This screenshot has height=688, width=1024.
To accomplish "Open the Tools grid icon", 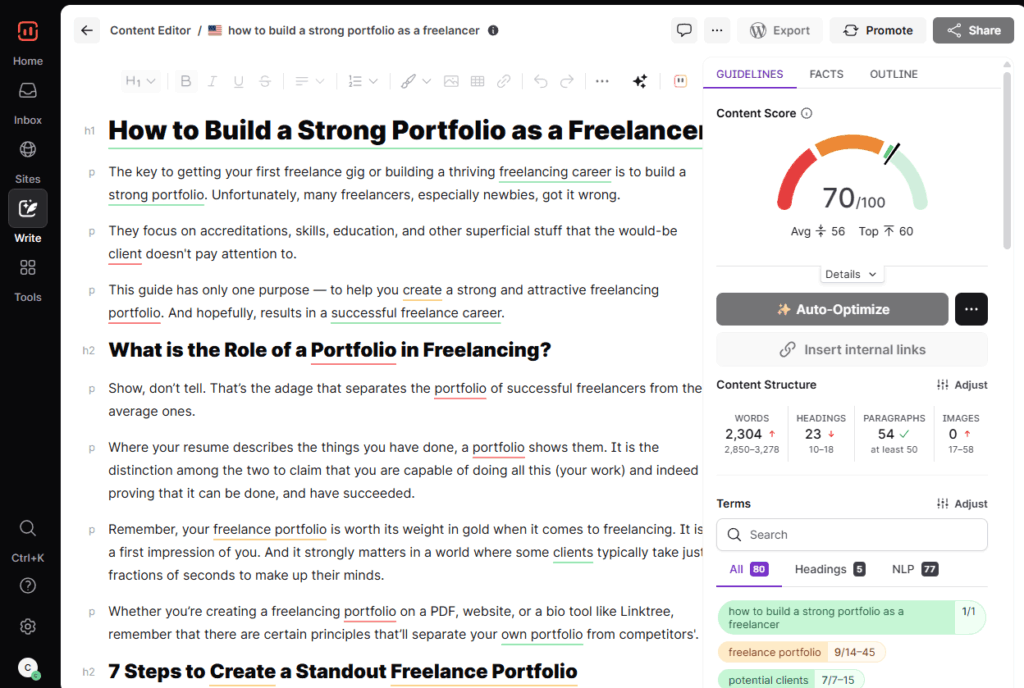I will pos(27,268).
